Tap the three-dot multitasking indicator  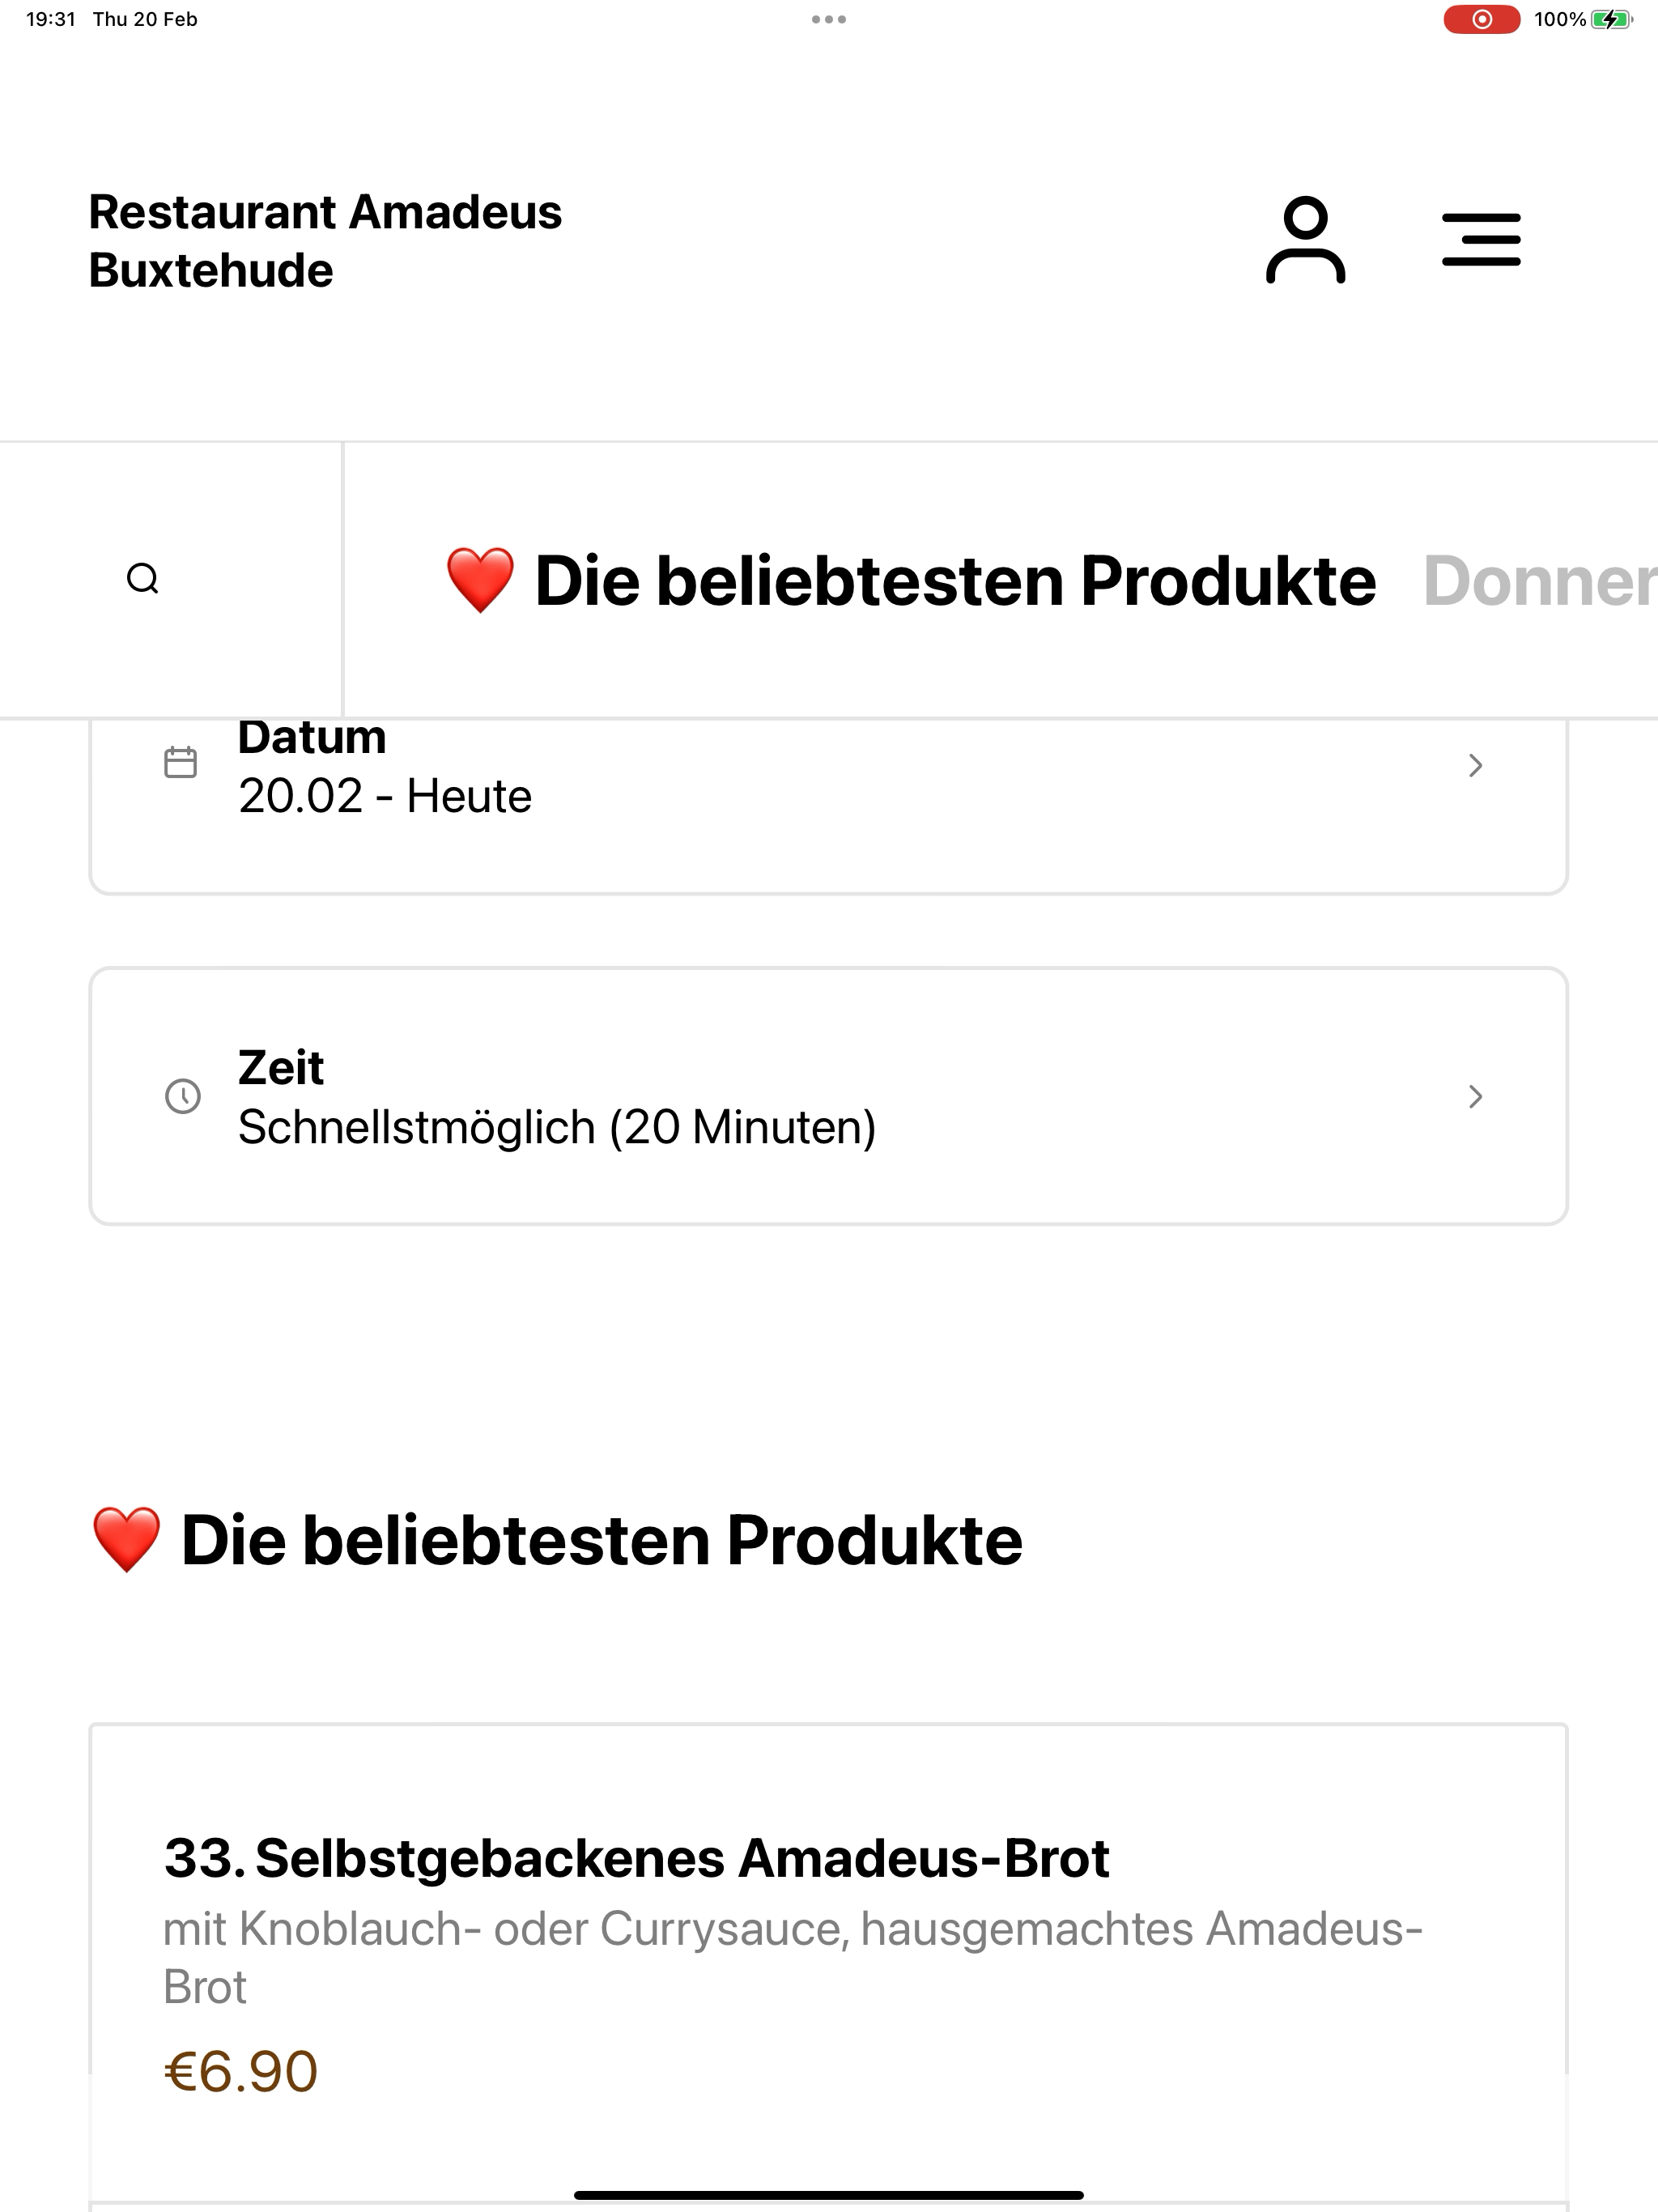pos(829,19)
